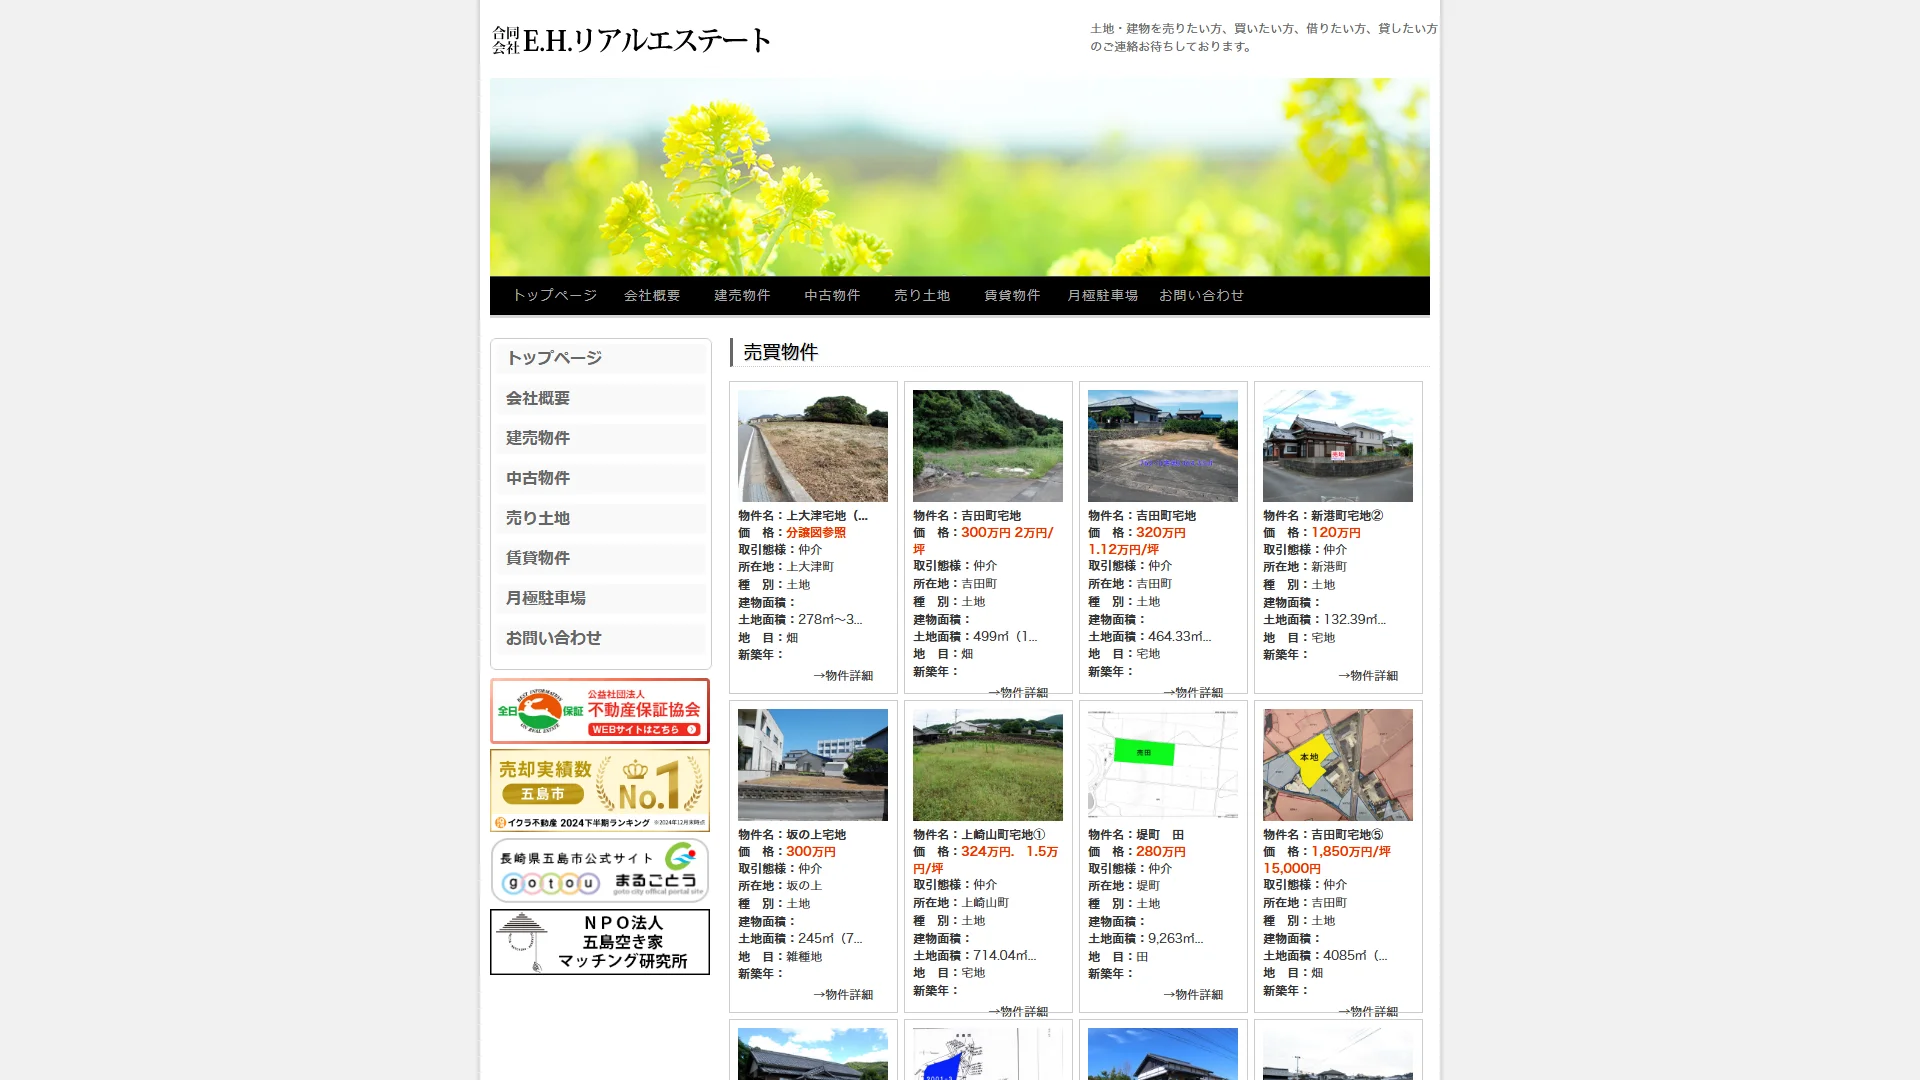This screenshot has width=1920, height=1080.
Task: Click the 120万円 price of 新港町宅地②
Action: point(1336,533)
